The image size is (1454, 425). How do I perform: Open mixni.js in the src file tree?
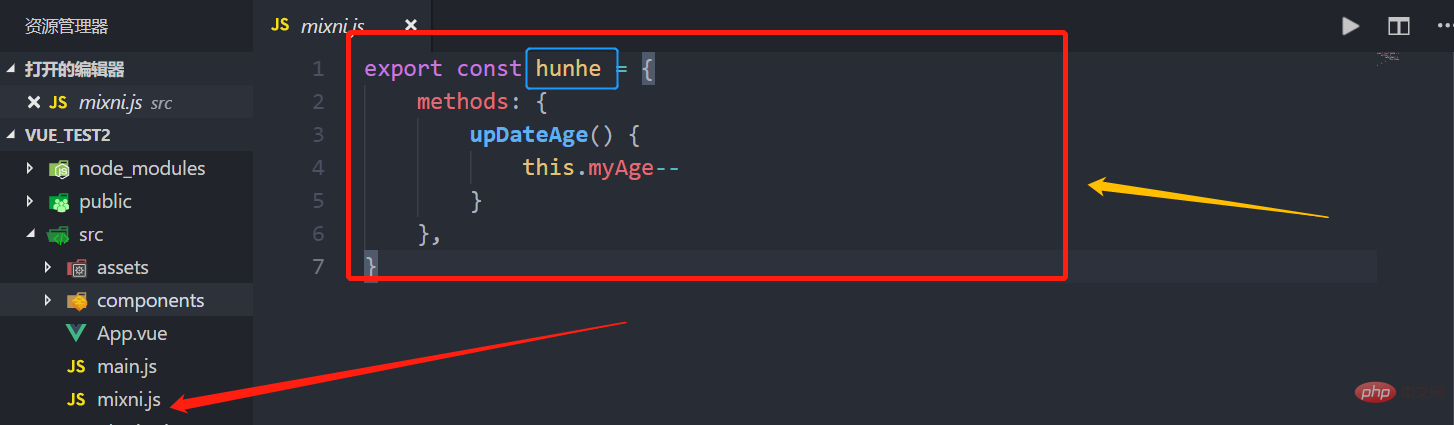[x=128, y=400]
